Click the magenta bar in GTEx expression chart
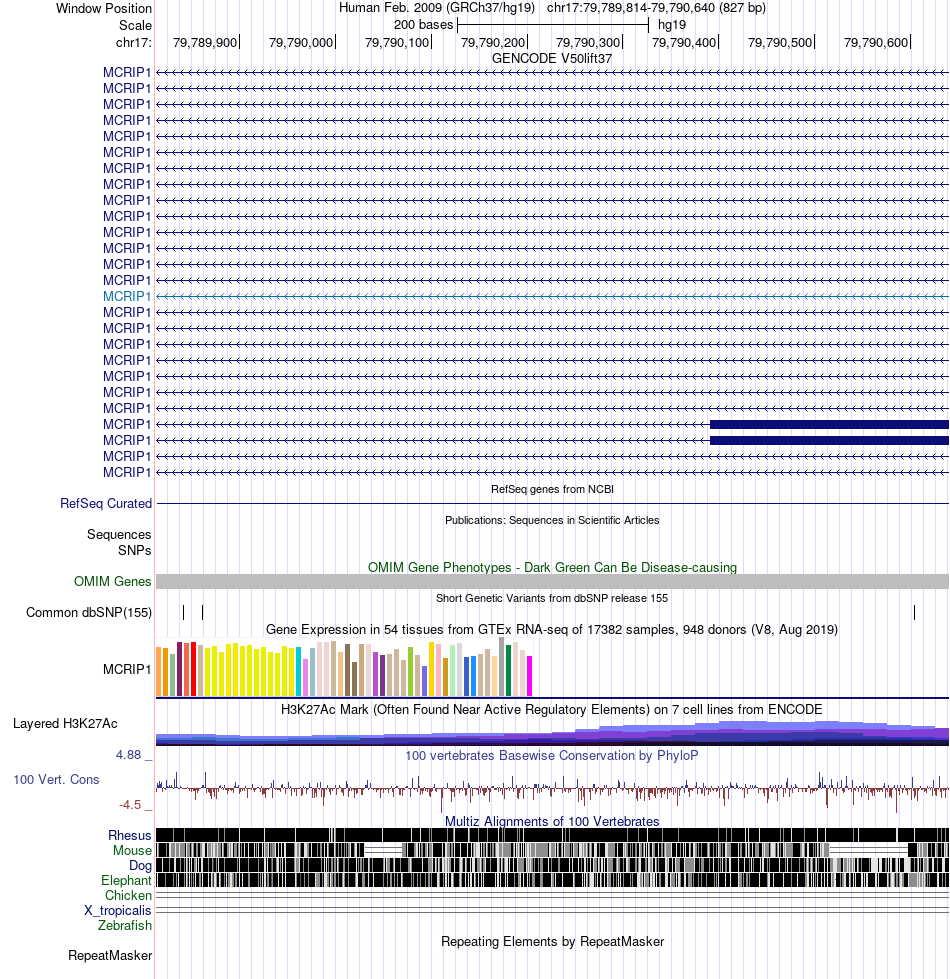This screenshot has height=979, width=950. pyautogui.click(x=530, y=676)
